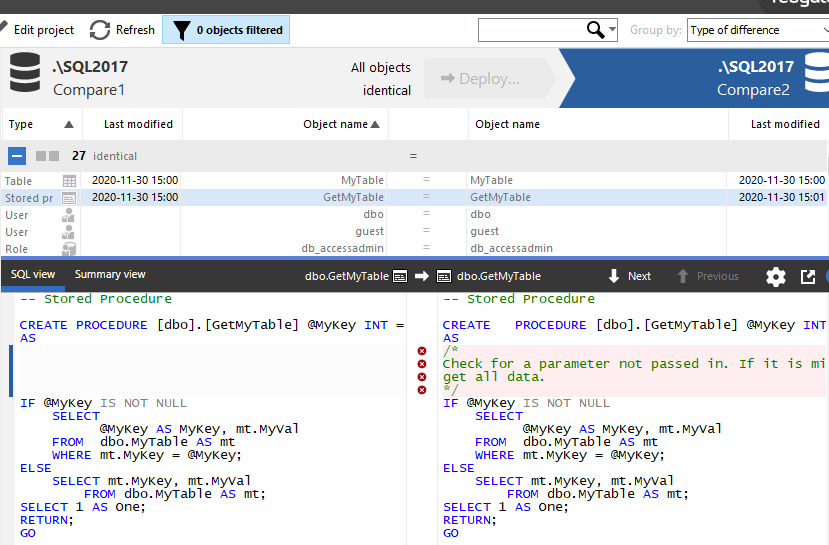Expand the search options dropdown arrow
The width and height of the screenshot is (829, 545).
coord(612,30)
